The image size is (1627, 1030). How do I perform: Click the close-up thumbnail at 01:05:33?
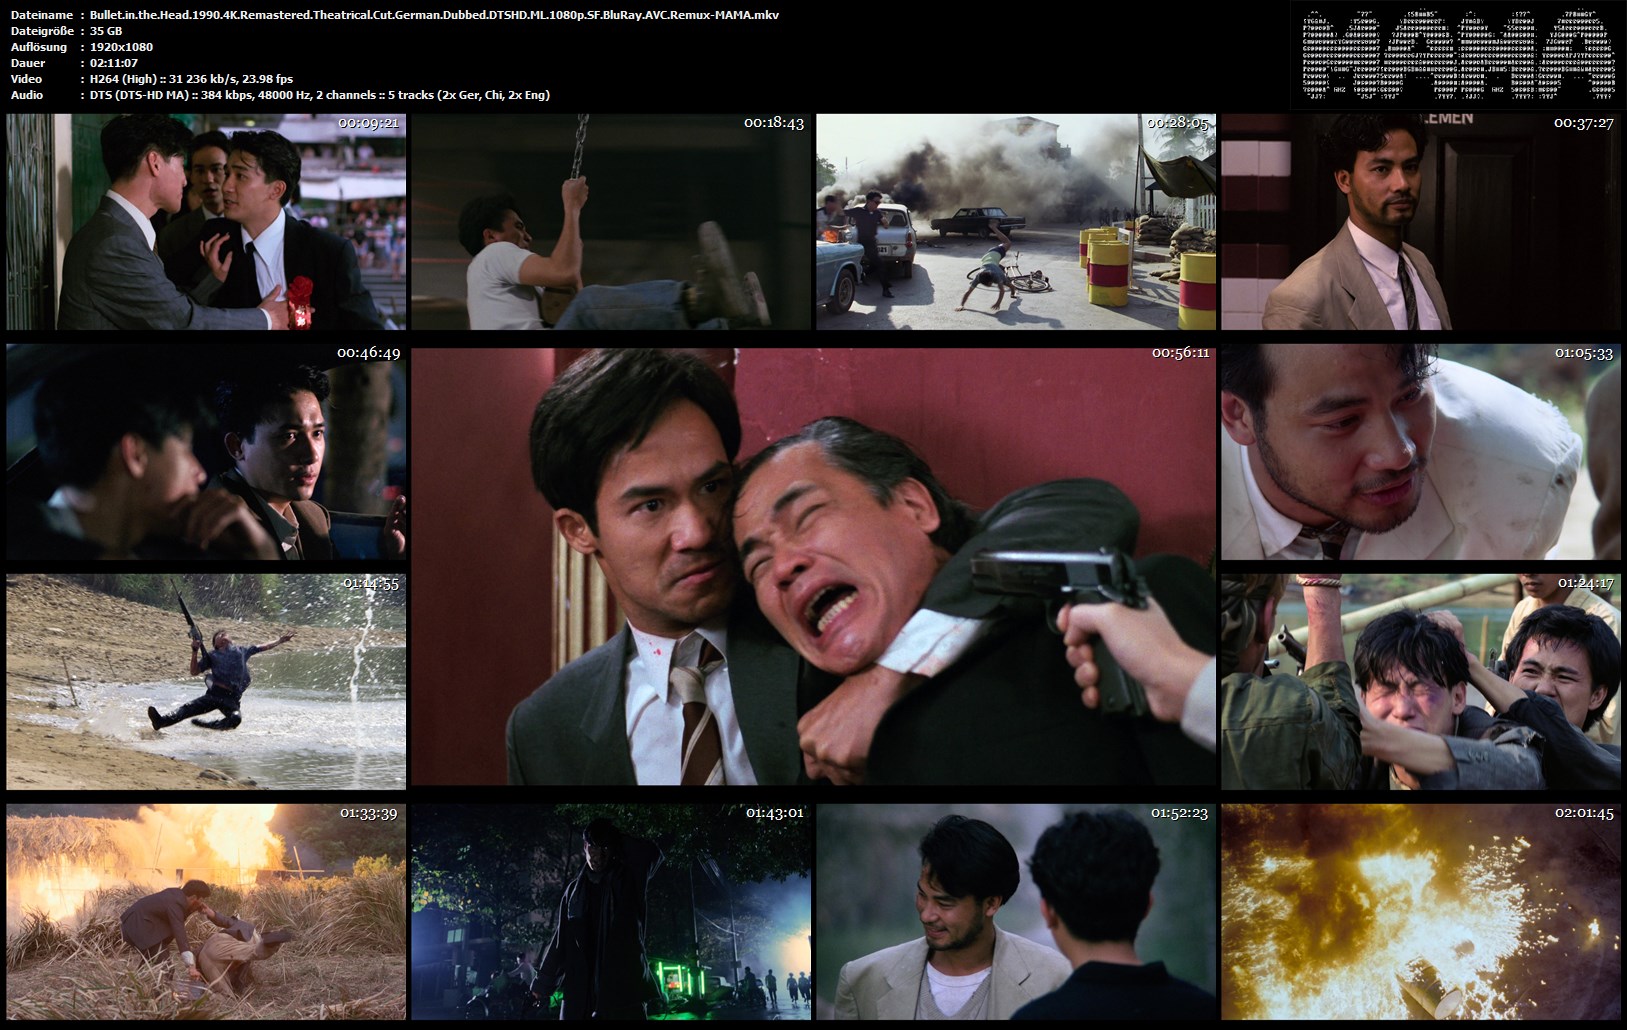point(1421,452)
